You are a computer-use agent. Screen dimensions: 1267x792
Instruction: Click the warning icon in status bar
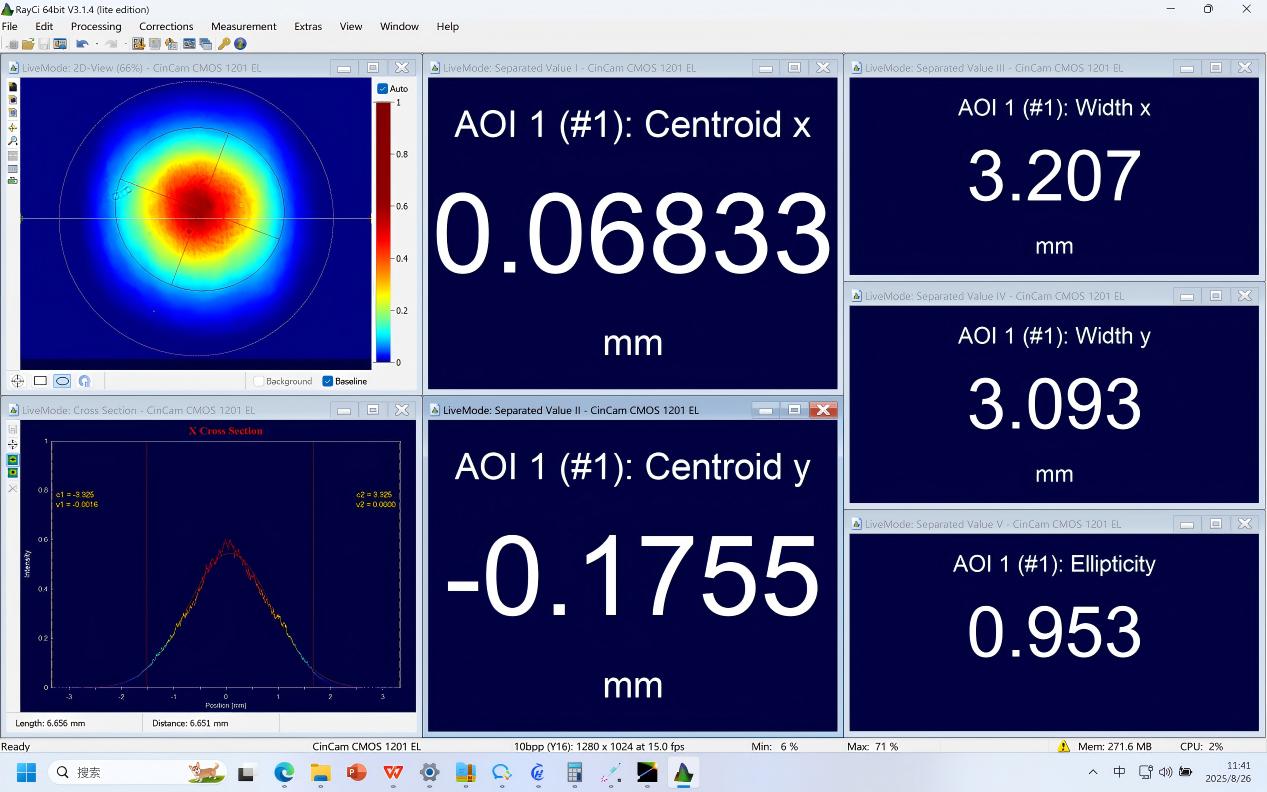coord(1064,746)
